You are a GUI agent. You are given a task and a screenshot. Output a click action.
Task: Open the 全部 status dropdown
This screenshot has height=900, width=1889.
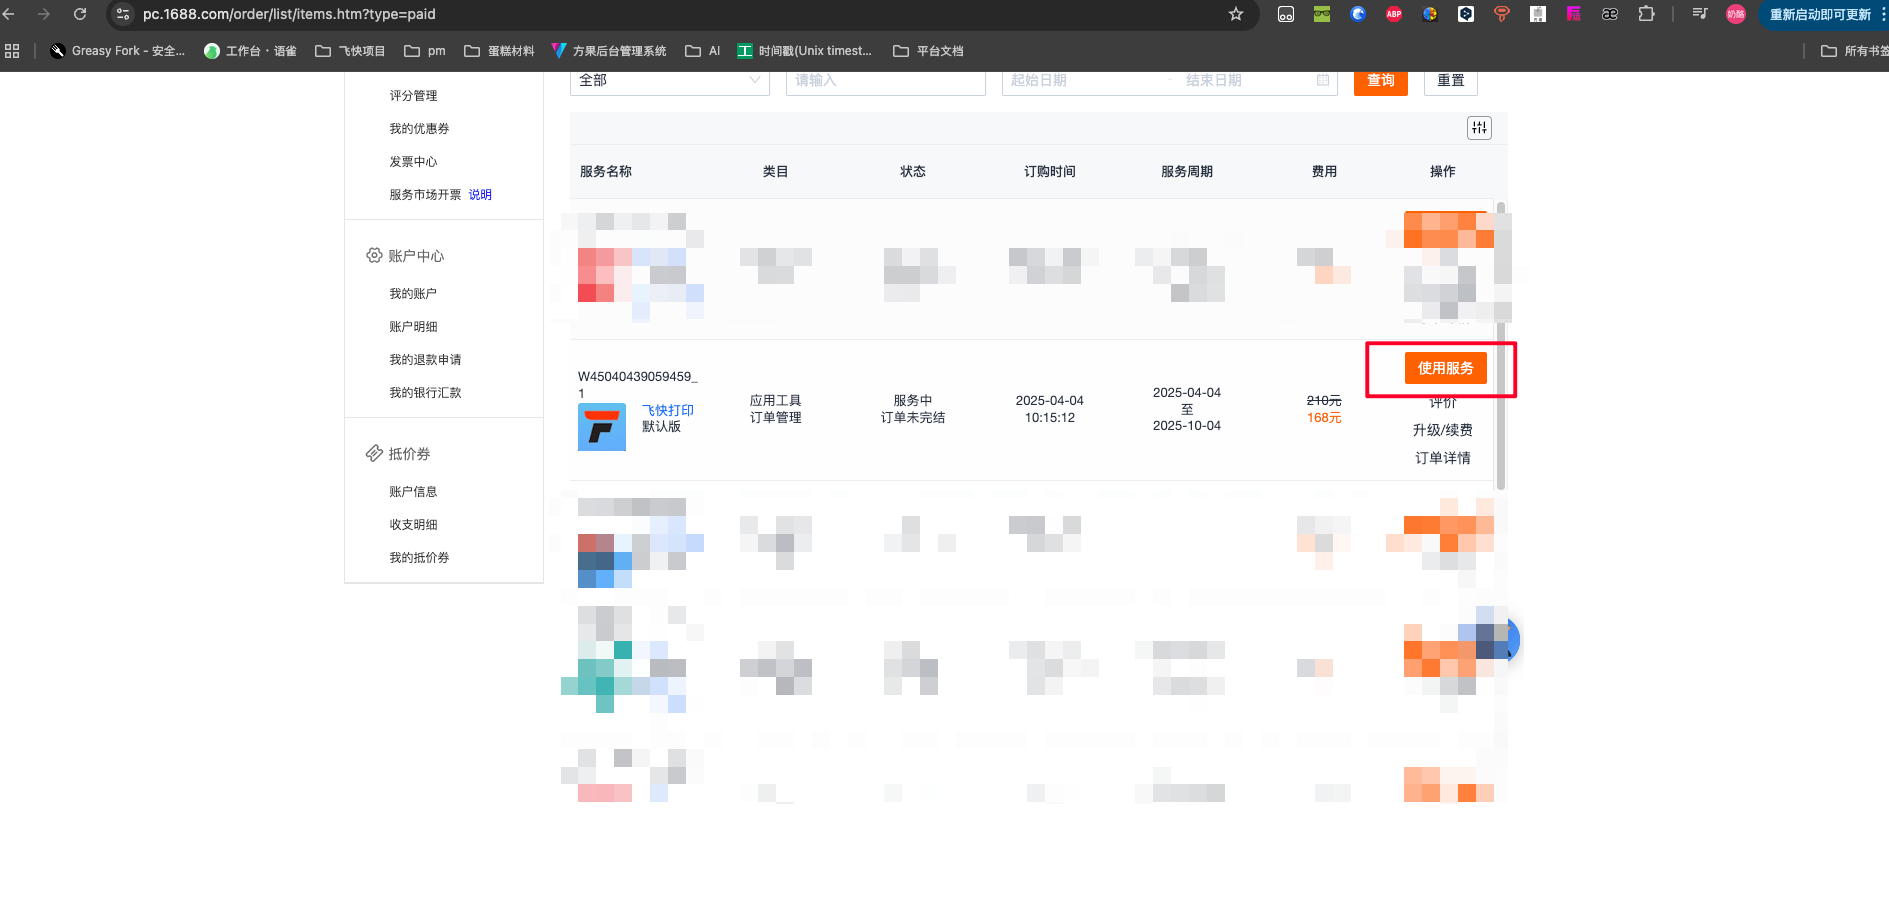click(x=670, y=81)
